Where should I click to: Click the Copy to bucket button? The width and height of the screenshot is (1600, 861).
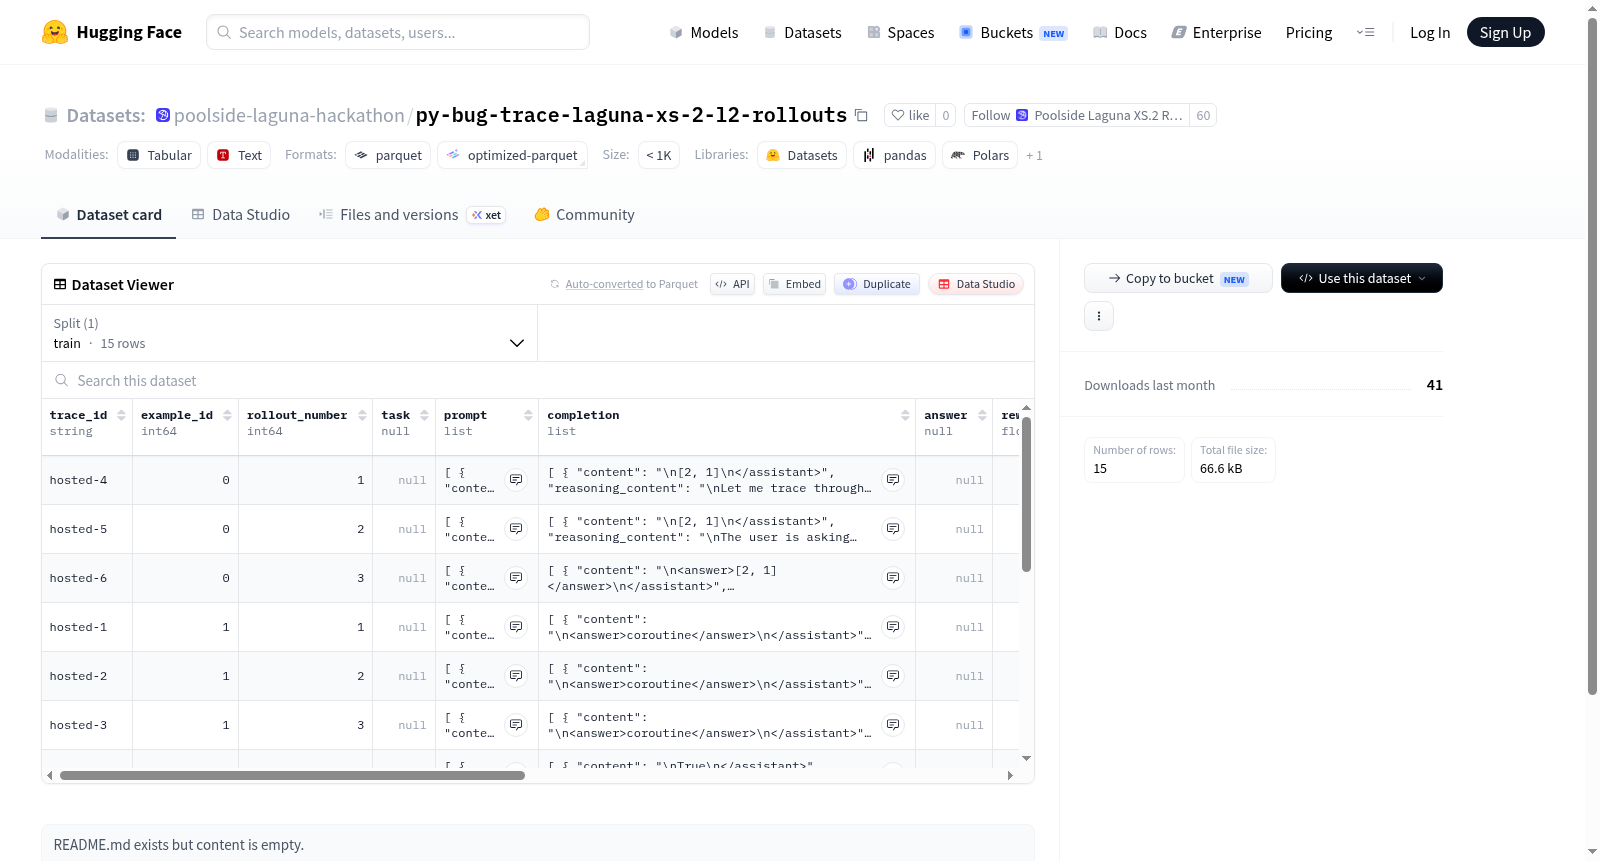click(x=1178, y=278)
